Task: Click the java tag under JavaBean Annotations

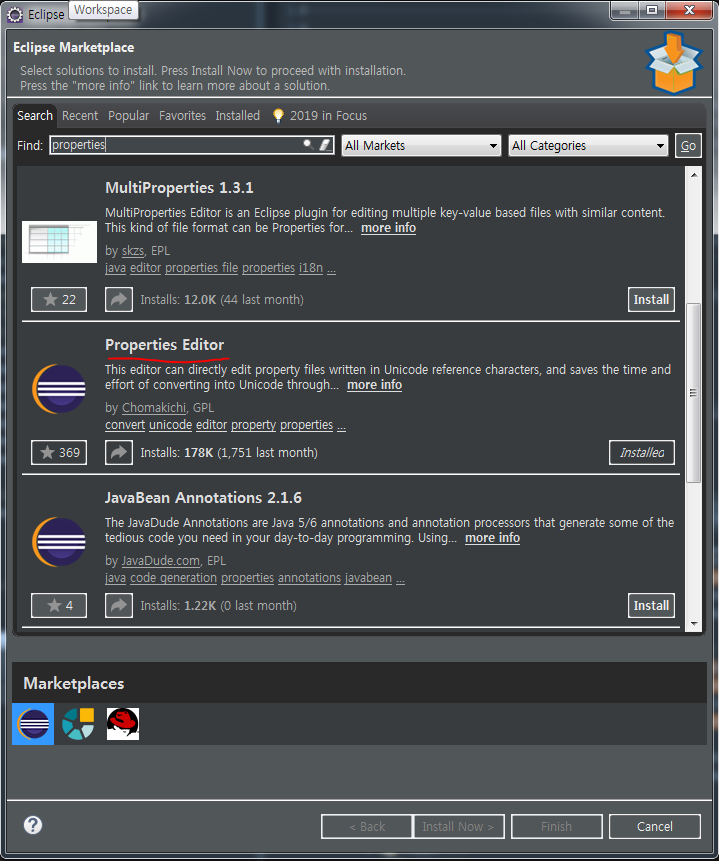Action: coord(115,578)
